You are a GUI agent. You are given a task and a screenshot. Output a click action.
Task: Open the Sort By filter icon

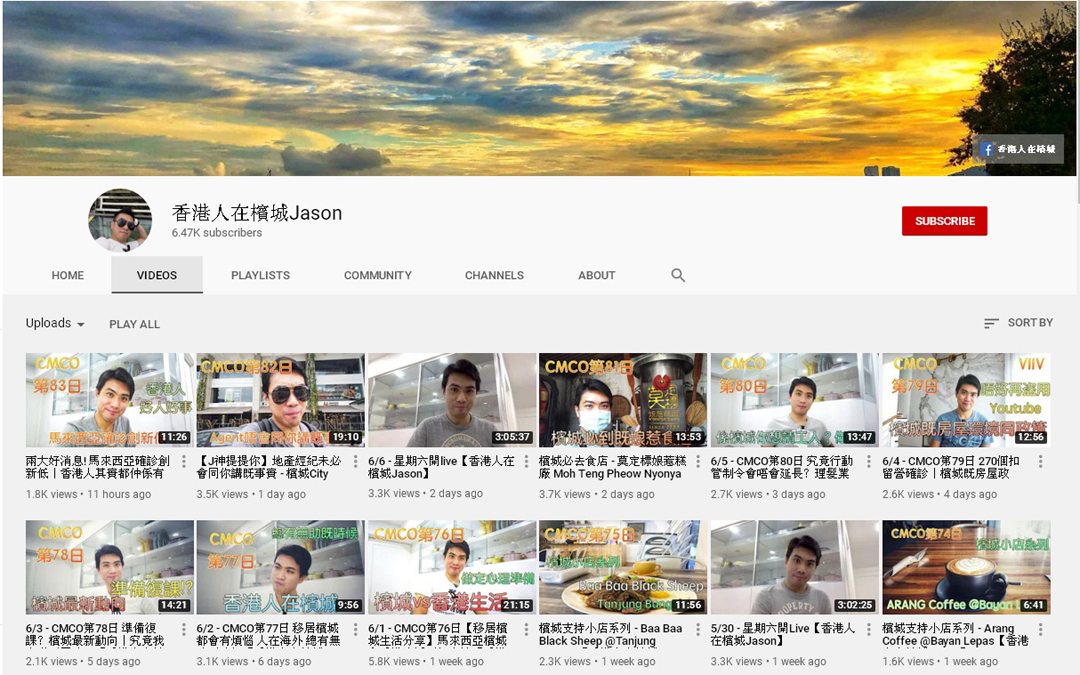[x=991, y=323]
